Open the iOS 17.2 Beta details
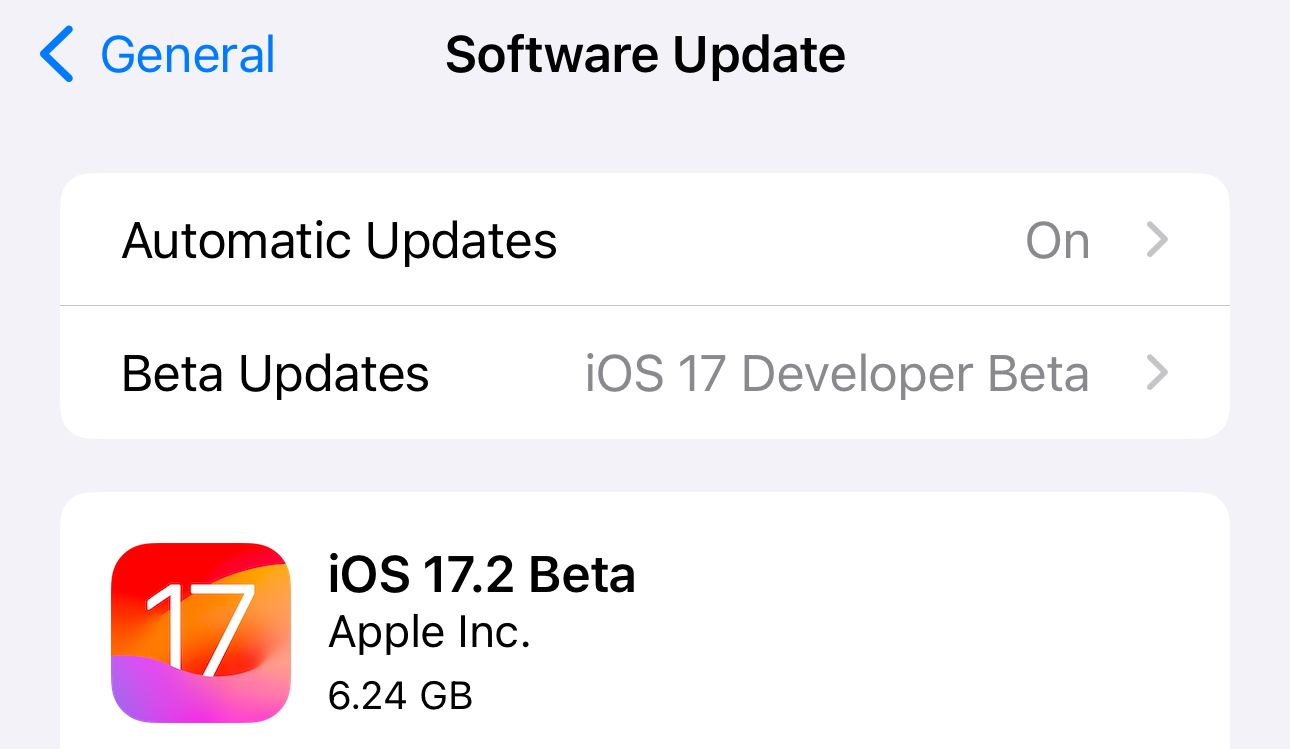Screen dimensions: 1290x749 (483, 575)
